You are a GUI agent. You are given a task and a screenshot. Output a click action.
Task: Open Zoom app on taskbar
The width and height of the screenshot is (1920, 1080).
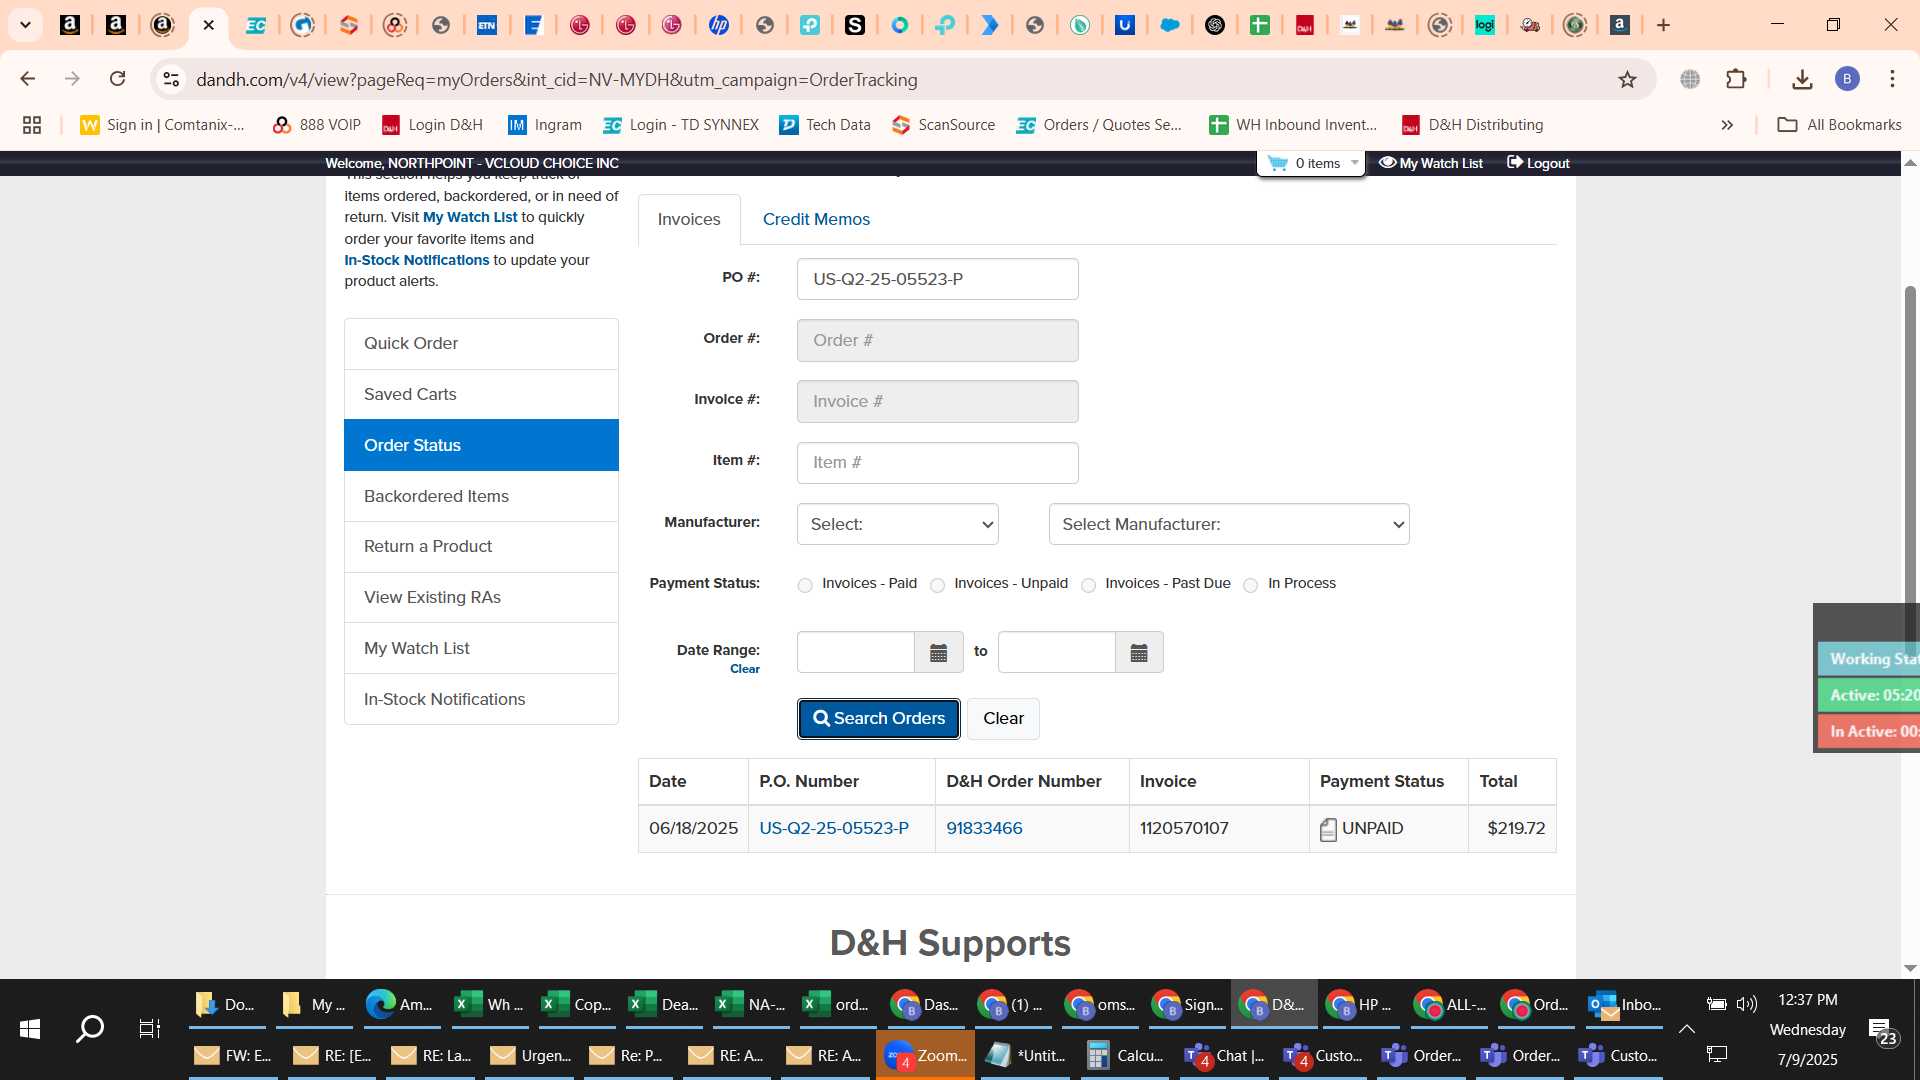point(926,1055)
